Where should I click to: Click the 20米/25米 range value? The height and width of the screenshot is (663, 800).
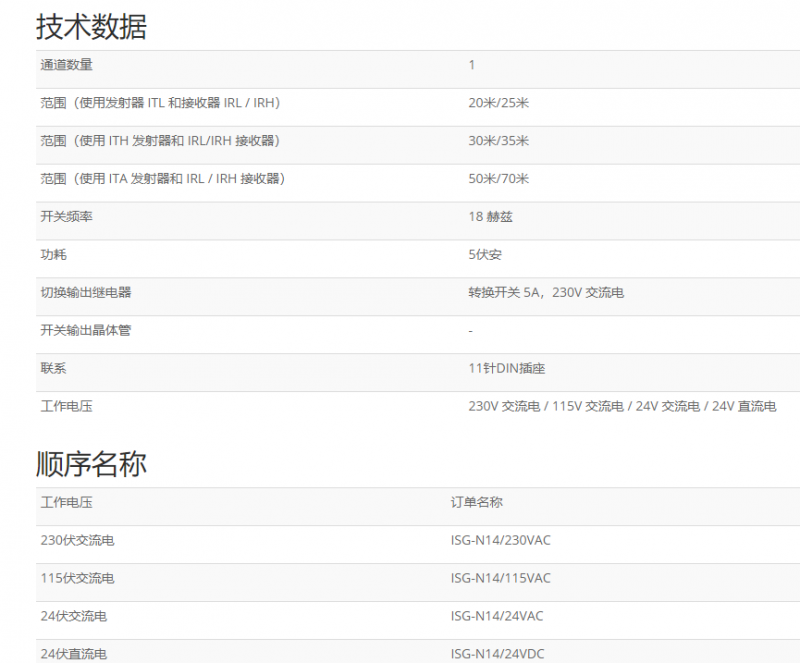498,103
